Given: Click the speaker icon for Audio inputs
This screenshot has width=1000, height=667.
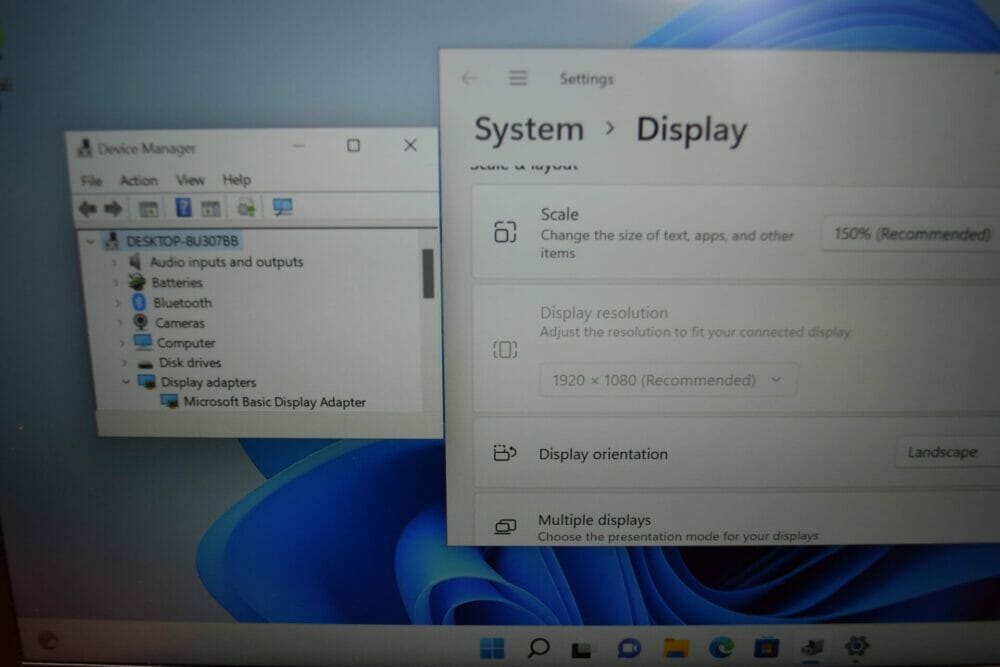Looking at the screenshot, I should [x=135, y=261].
